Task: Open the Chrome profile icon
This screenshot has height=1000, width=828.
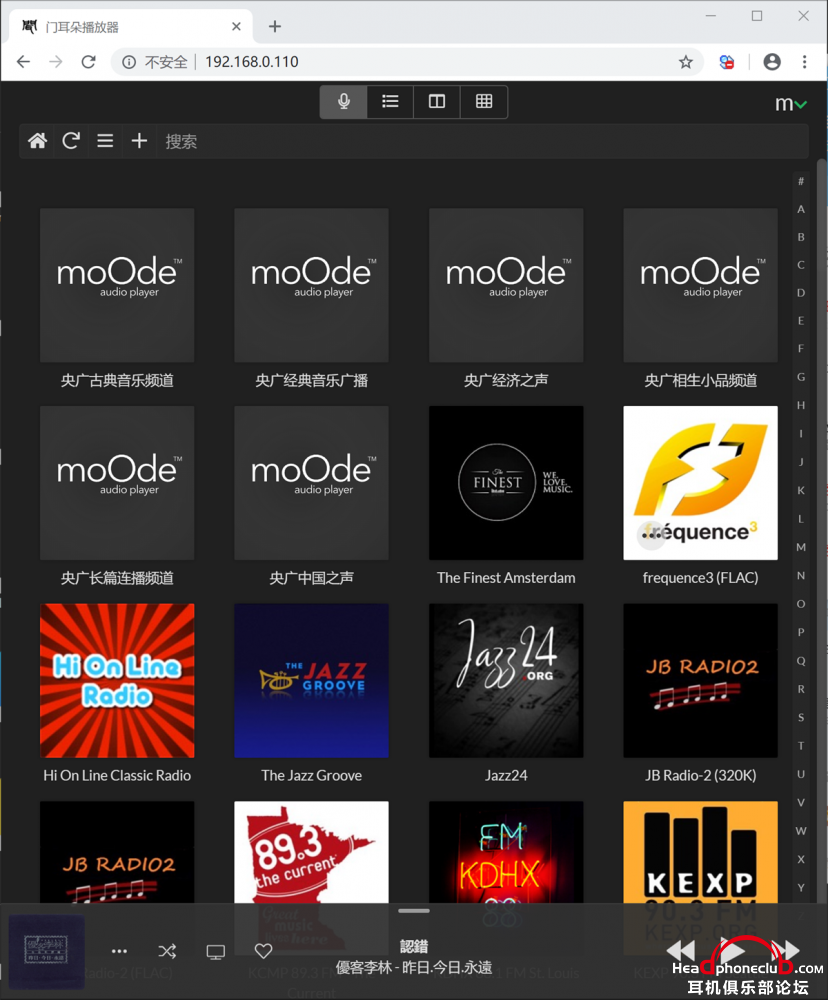Action: tap(772, 62)
